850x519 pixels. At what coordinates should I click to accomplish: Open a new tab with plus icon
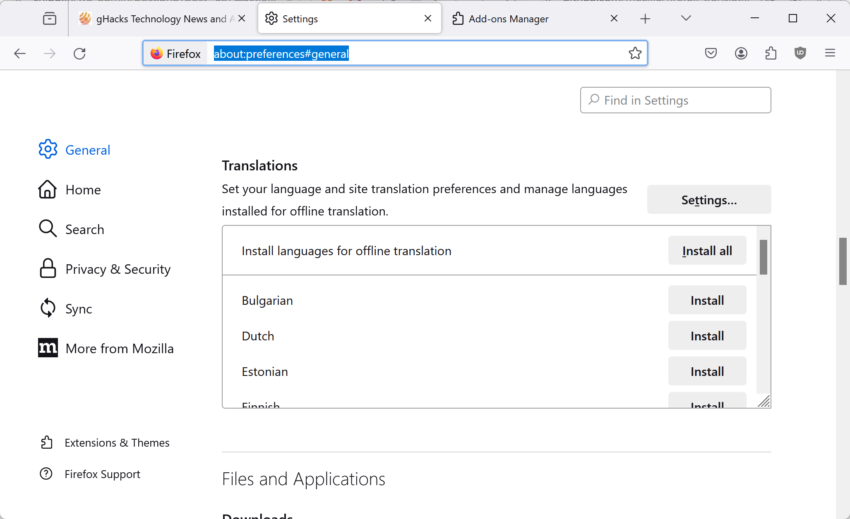tap(645, 19)
